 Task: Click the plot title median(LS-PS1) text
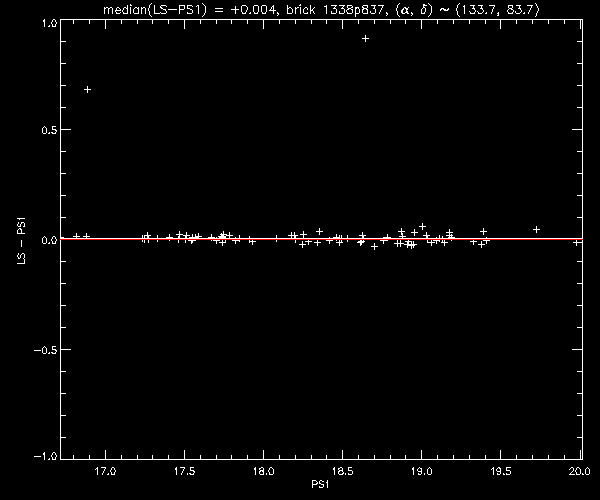click(x=321, y=9)
